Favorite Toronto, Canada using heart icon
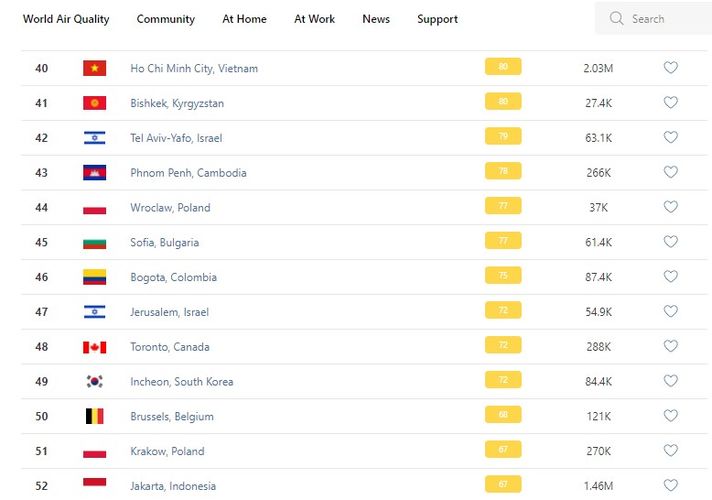Viewport: 712px width, 500px height. (671, 347)
